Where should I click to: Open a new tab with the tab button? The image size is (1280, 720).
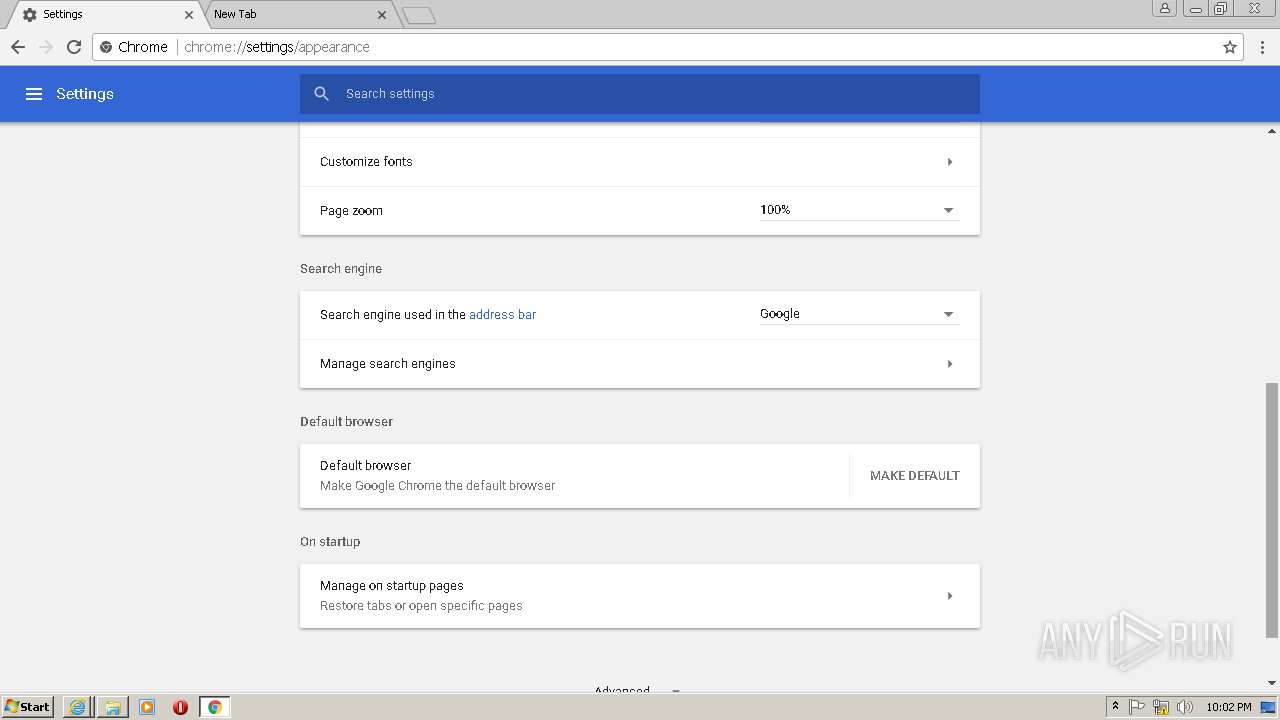(419, 15)
